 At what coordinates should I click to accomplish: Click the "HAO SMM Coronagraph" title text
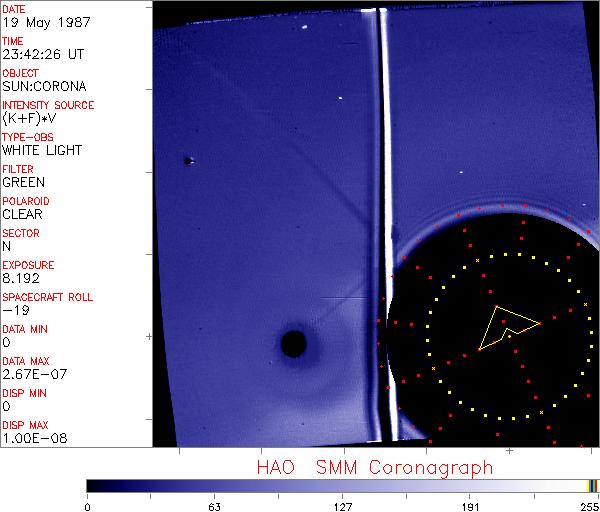375,467
